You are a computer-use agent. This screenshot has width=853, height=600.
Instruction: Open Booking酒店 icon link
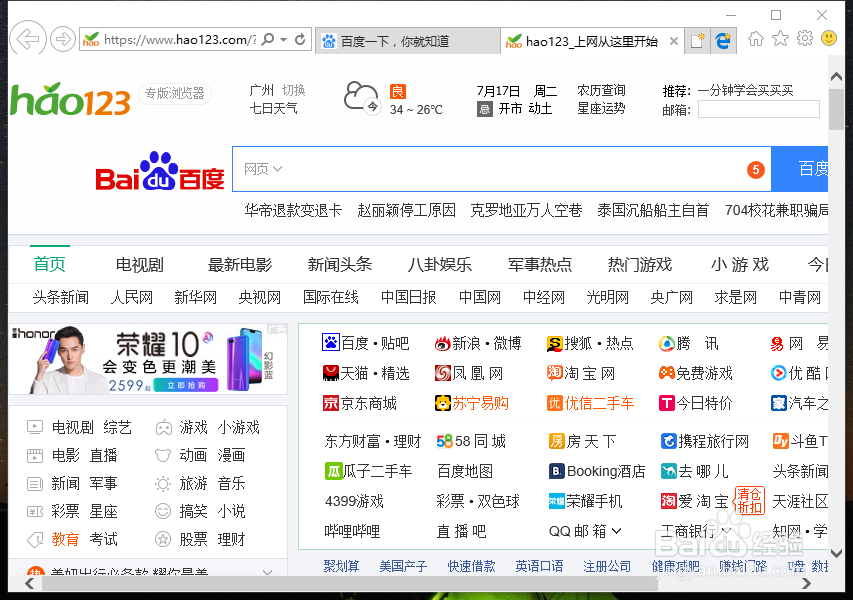[556, 471]
